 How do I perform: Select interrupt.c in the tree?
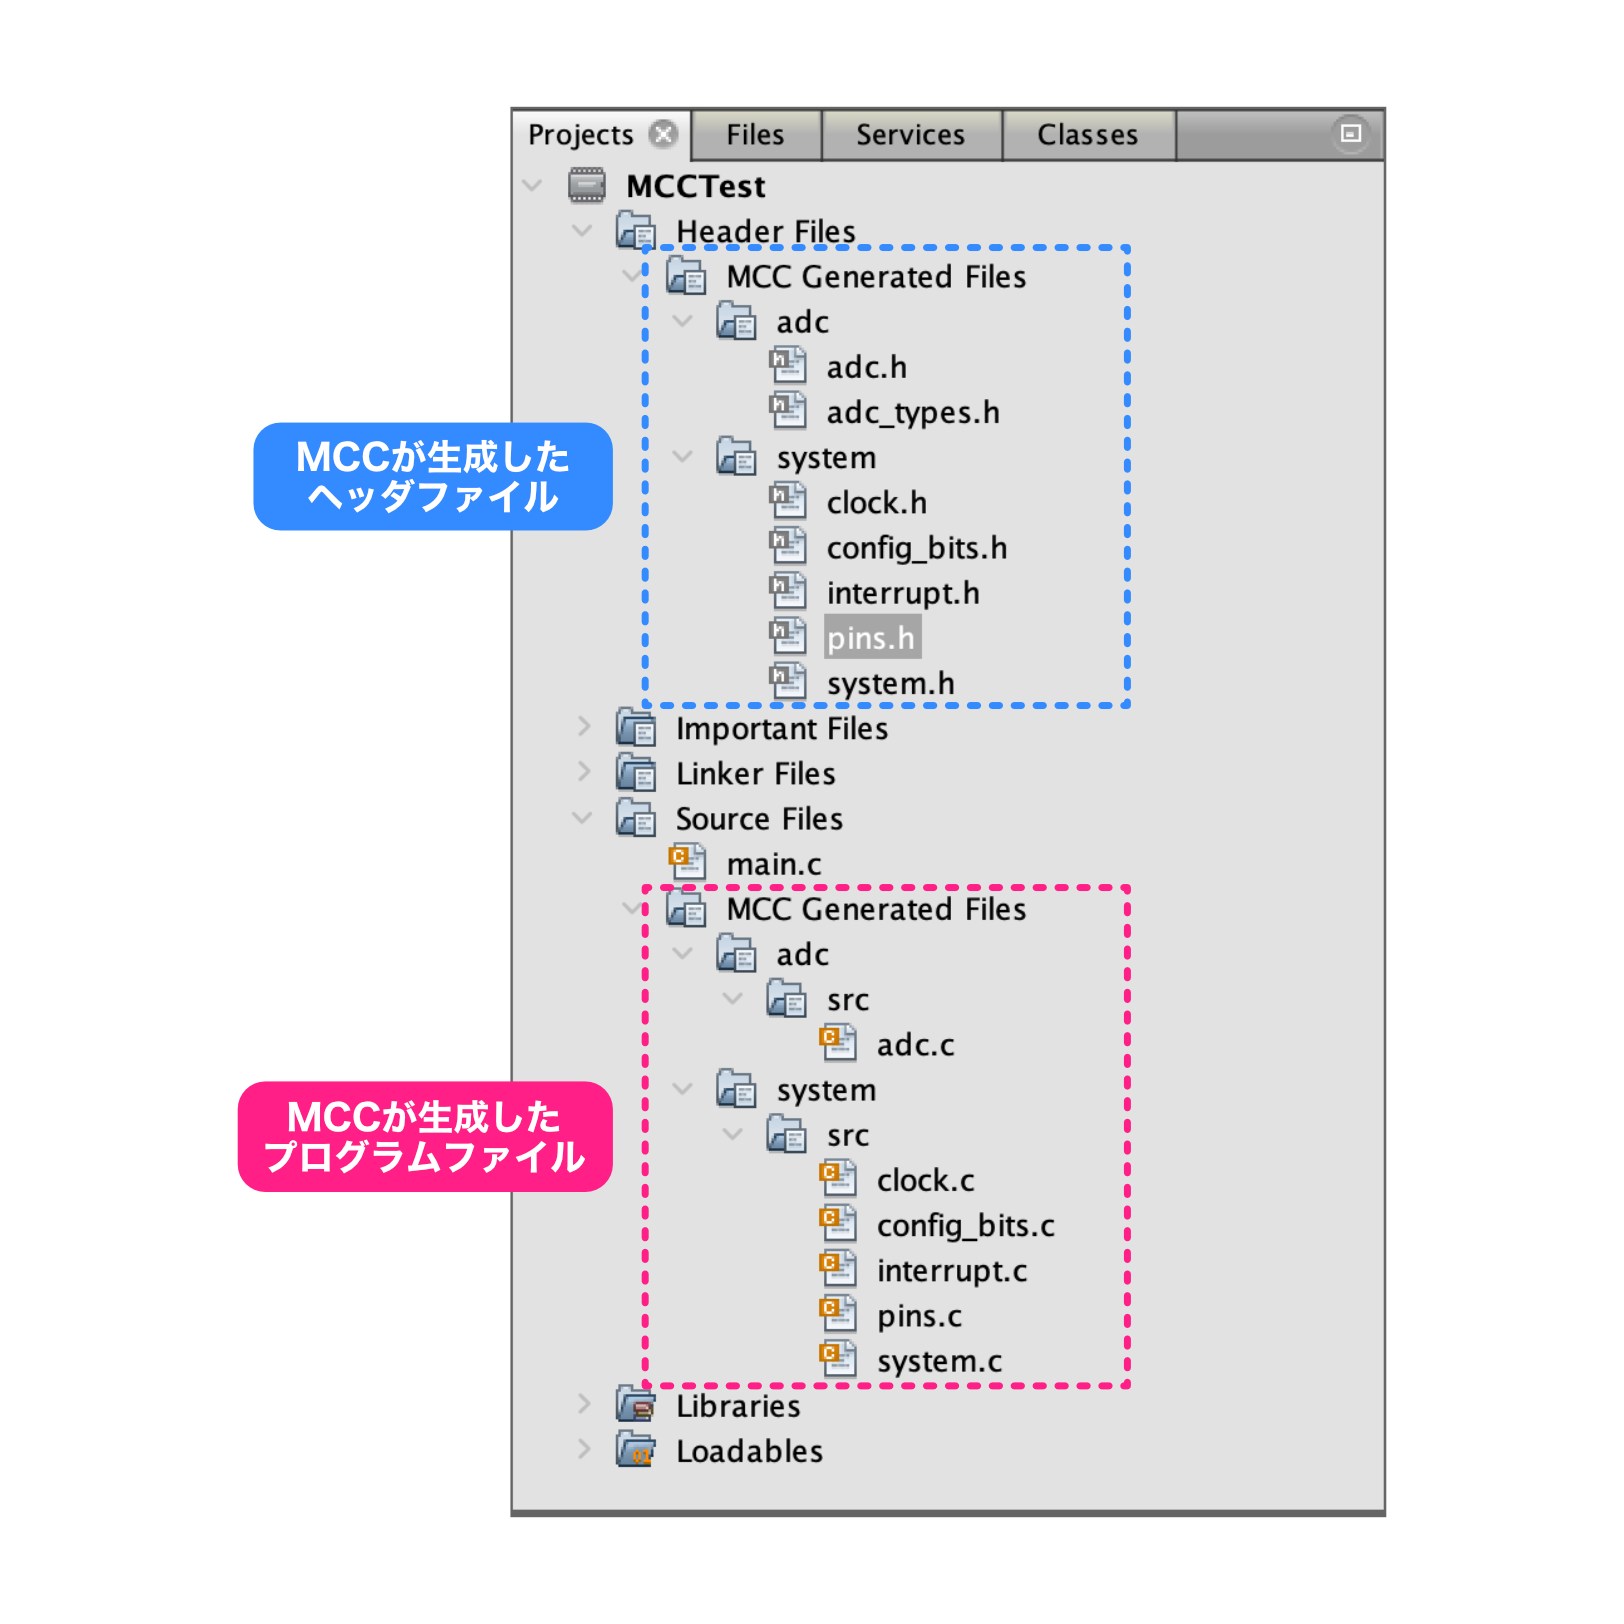click(x=952, y=1271)
